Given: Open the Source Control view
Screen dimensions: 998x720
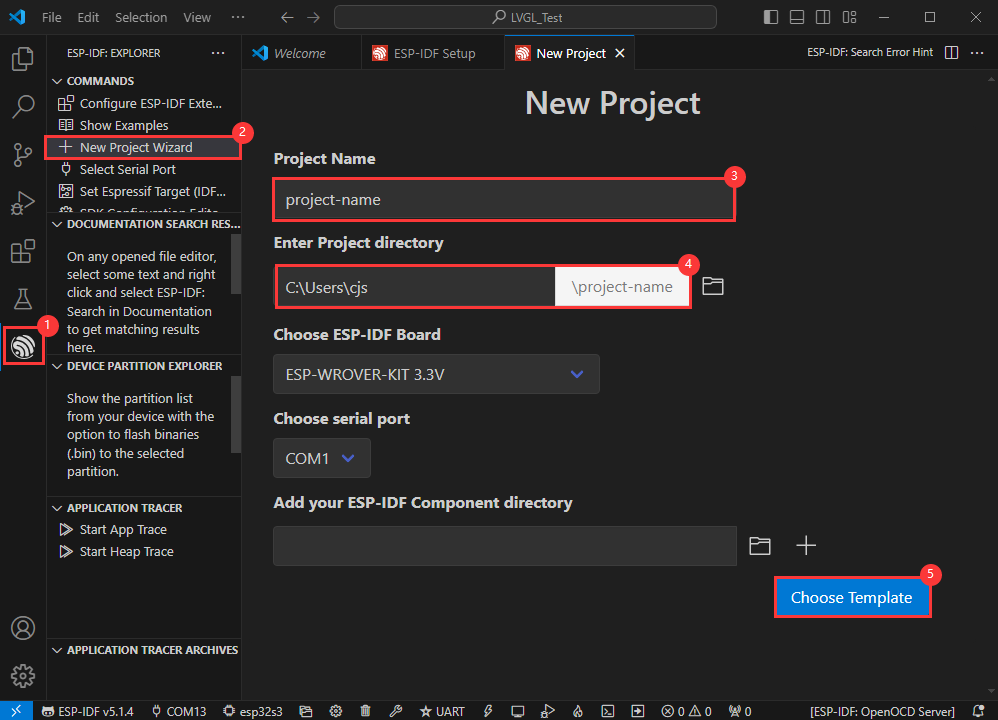Looking at the screenshot, I should pos(23,154).
